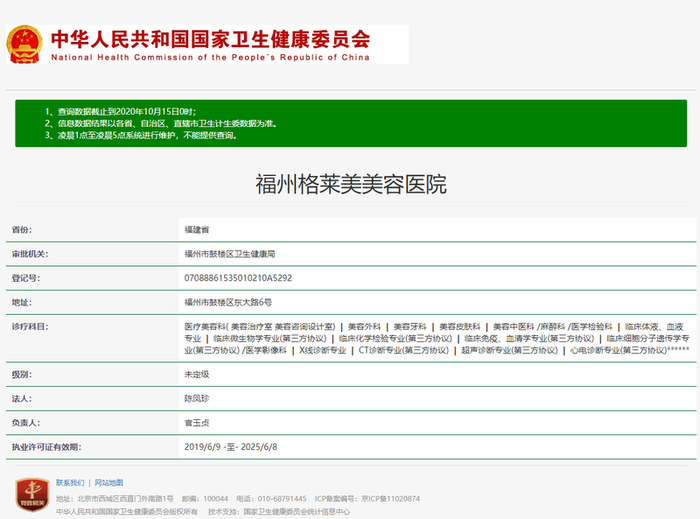
Task: Click the national emblem logo icon
Action: [24, 44]
